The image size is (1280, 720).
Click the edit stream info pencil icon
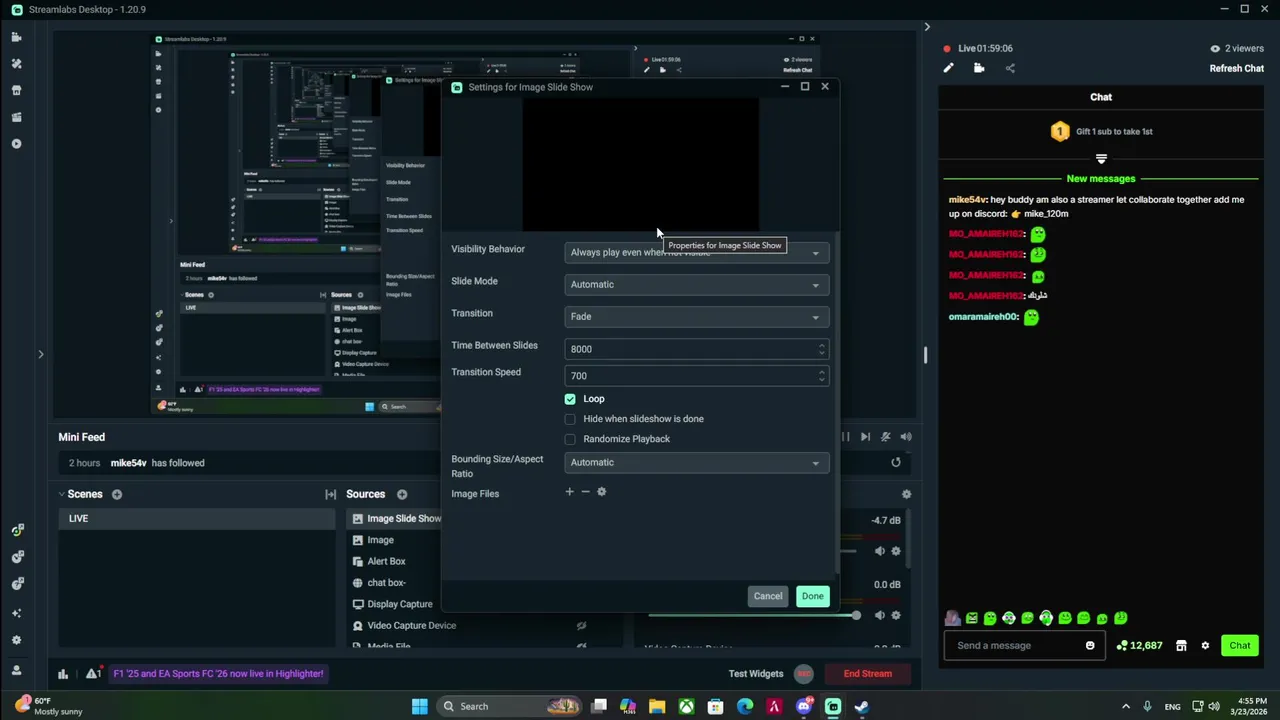[x=948, y=68]
